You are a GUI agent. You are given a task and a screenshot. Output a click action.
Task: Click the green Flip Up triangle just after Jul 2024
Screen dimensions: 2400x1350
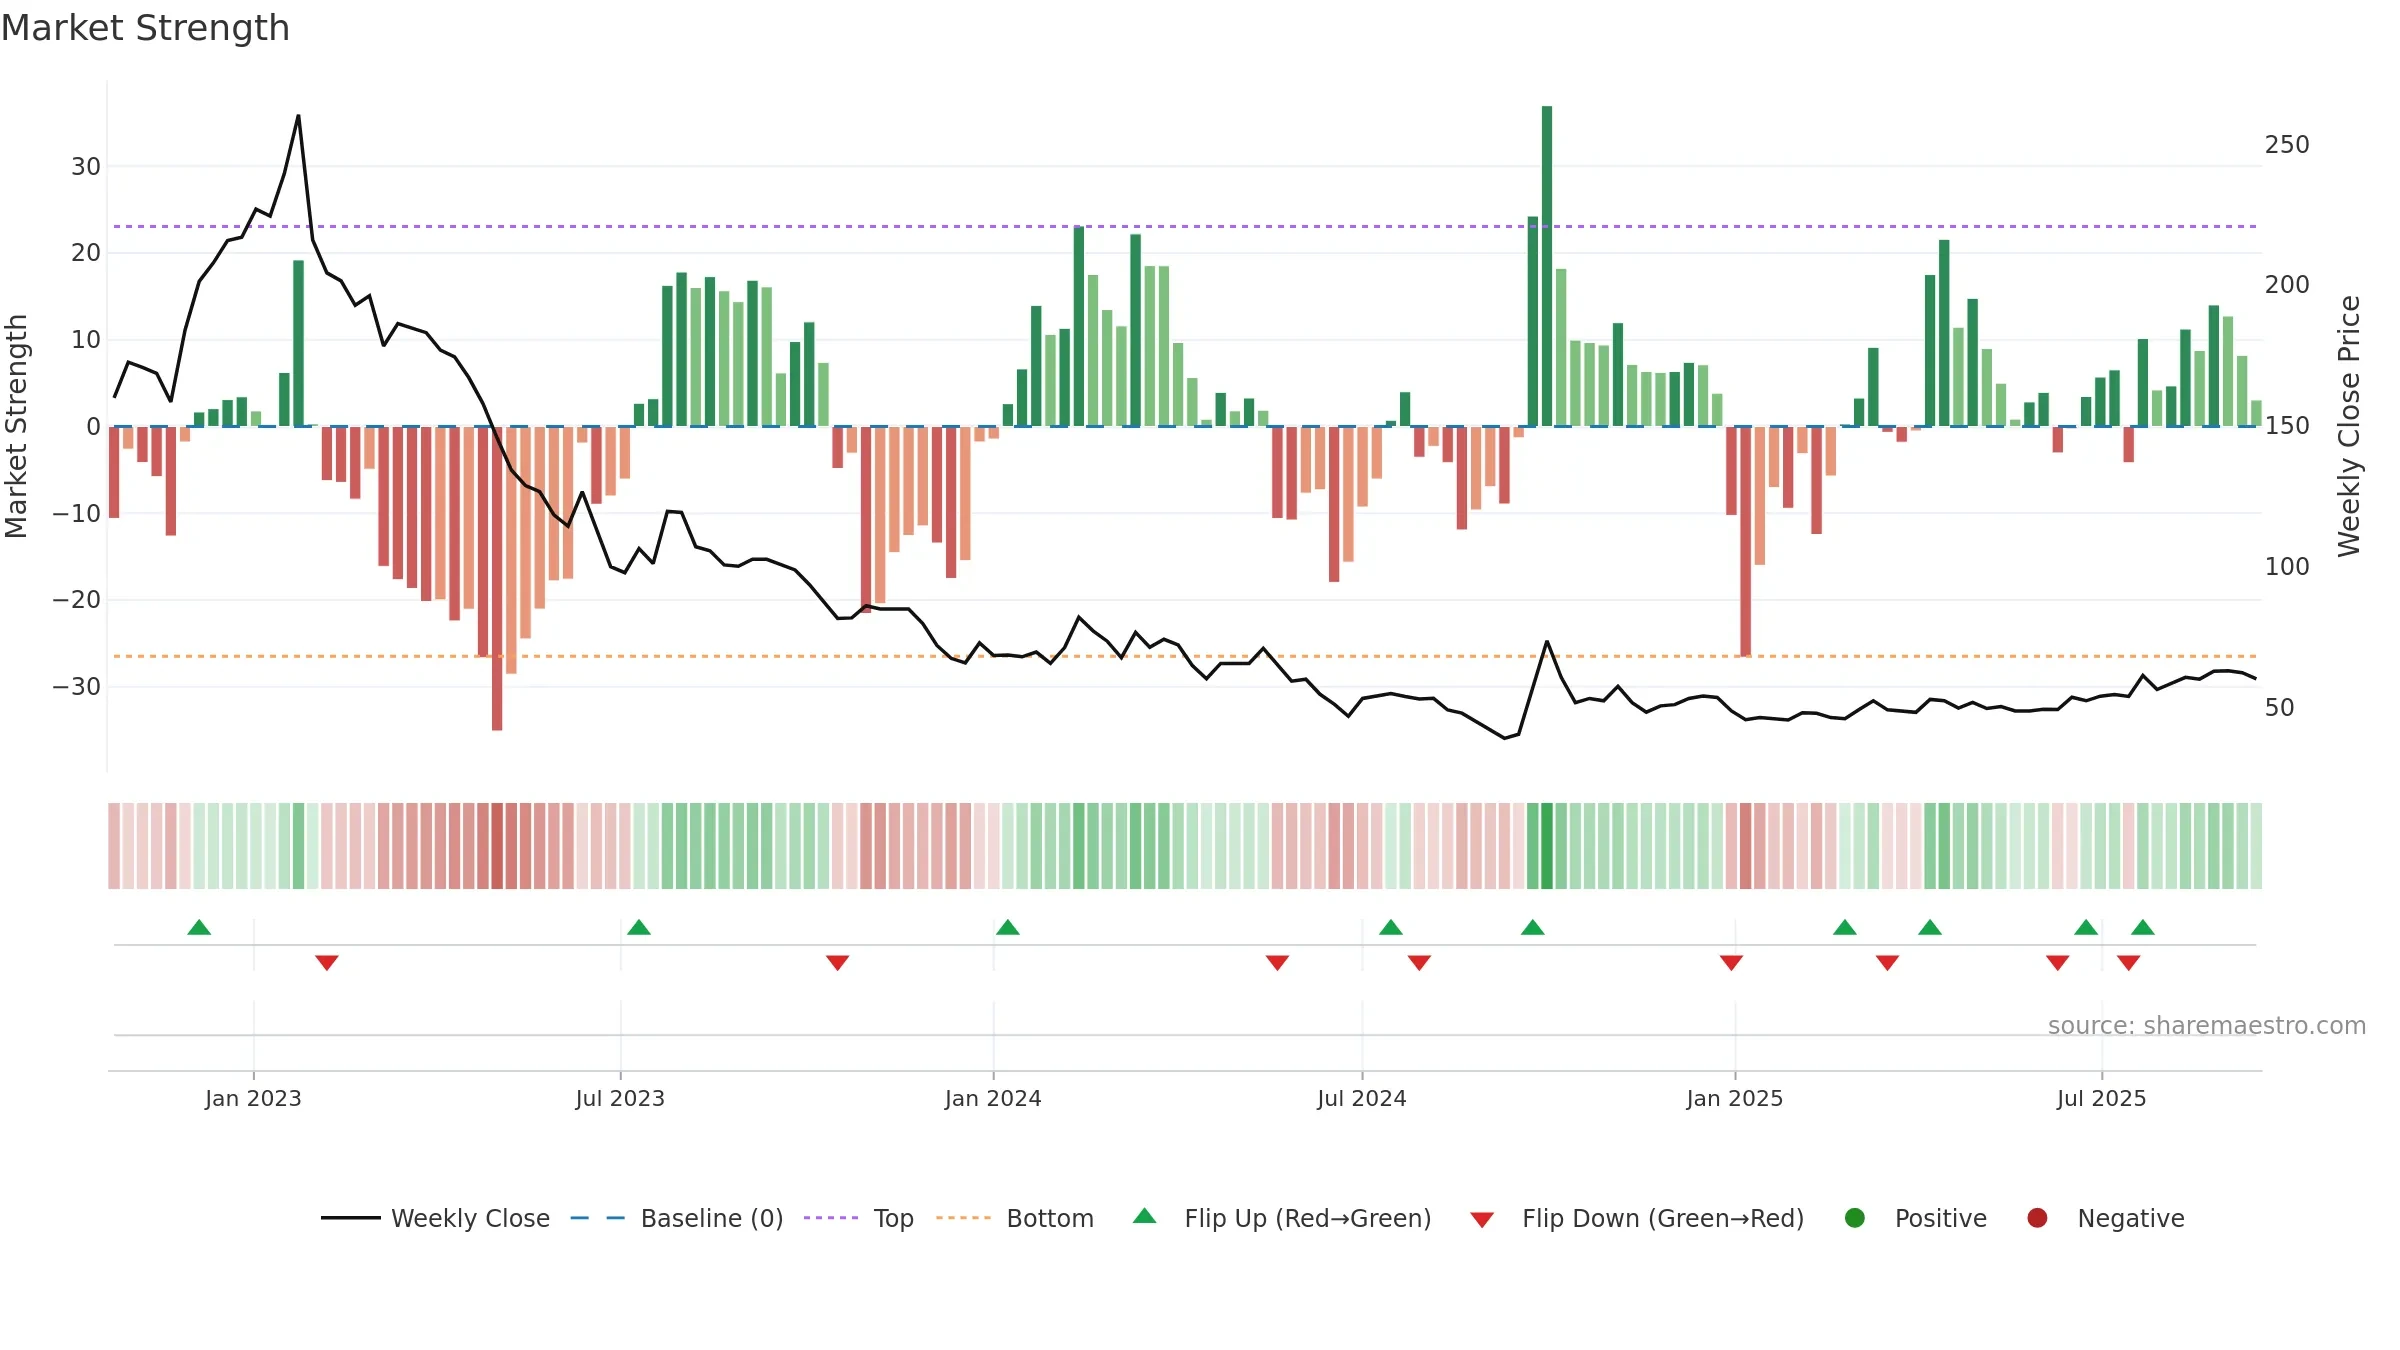[1391, 927]
